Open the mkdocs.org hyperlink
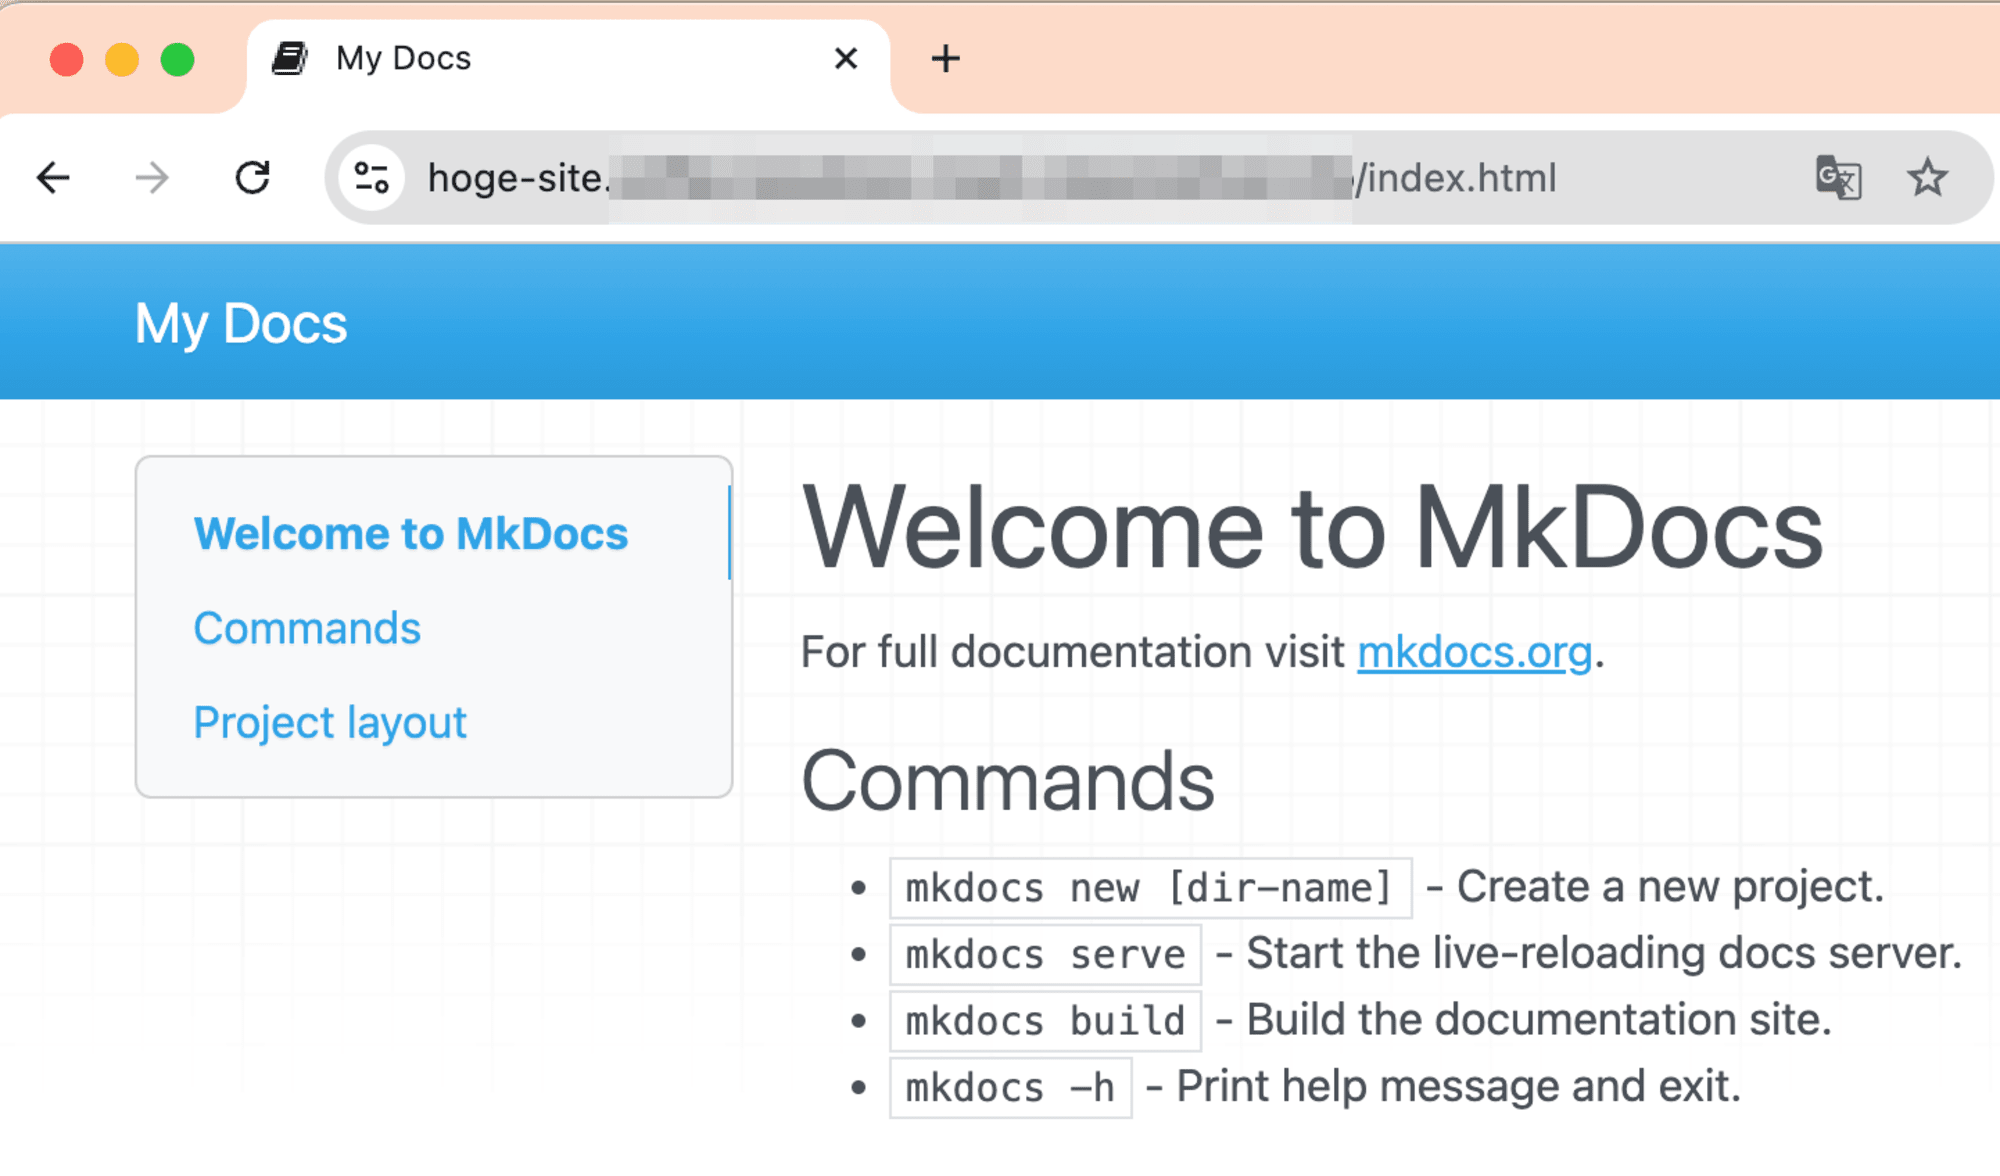 tap(1474, 652)
